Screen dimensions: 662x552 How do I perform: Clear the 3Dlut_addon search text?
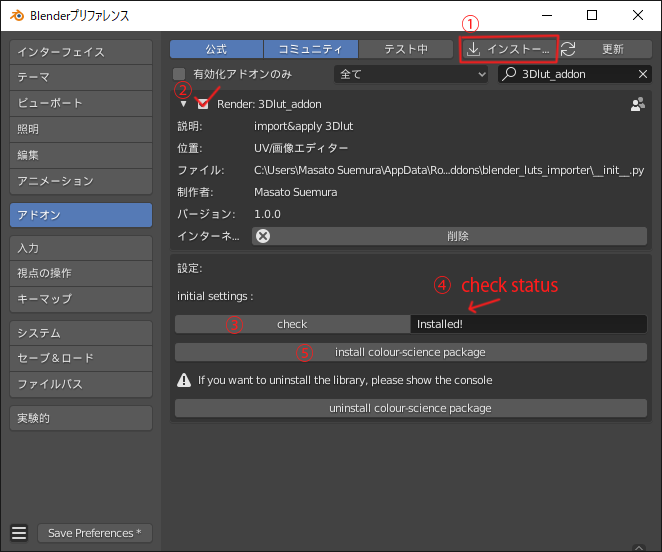[x=643, y=74]
